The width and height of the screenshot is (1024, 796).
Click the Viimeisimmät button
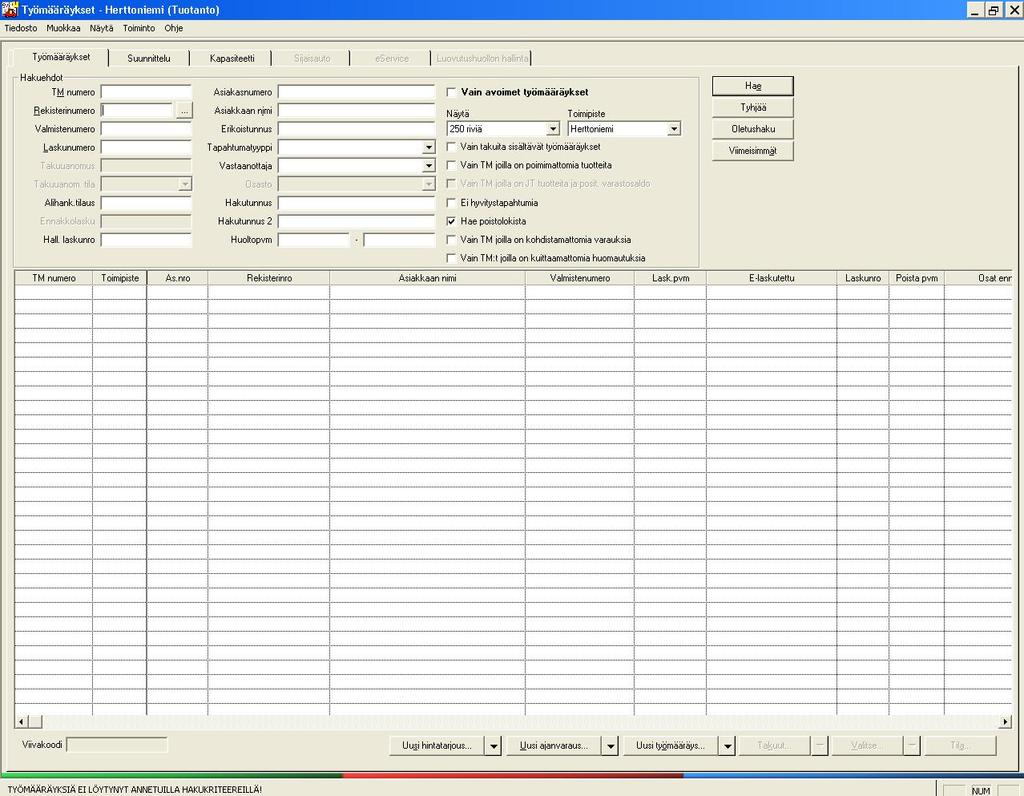click(753, 150)
